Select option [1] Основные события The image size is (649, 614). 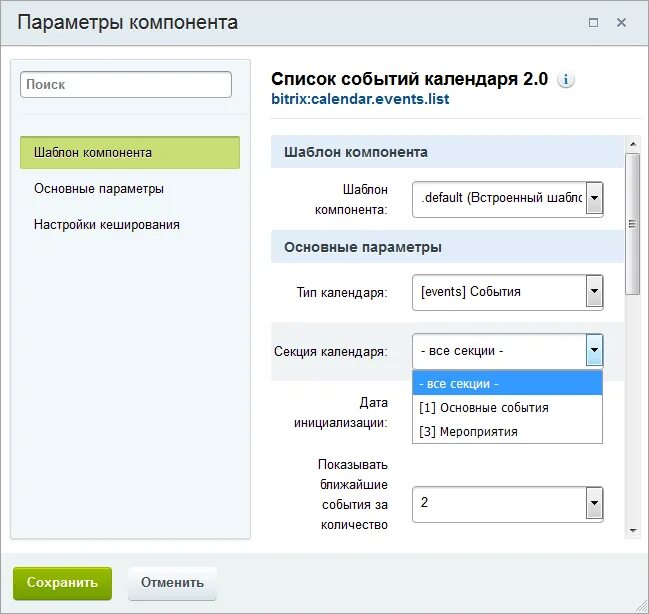coord(507,408)
